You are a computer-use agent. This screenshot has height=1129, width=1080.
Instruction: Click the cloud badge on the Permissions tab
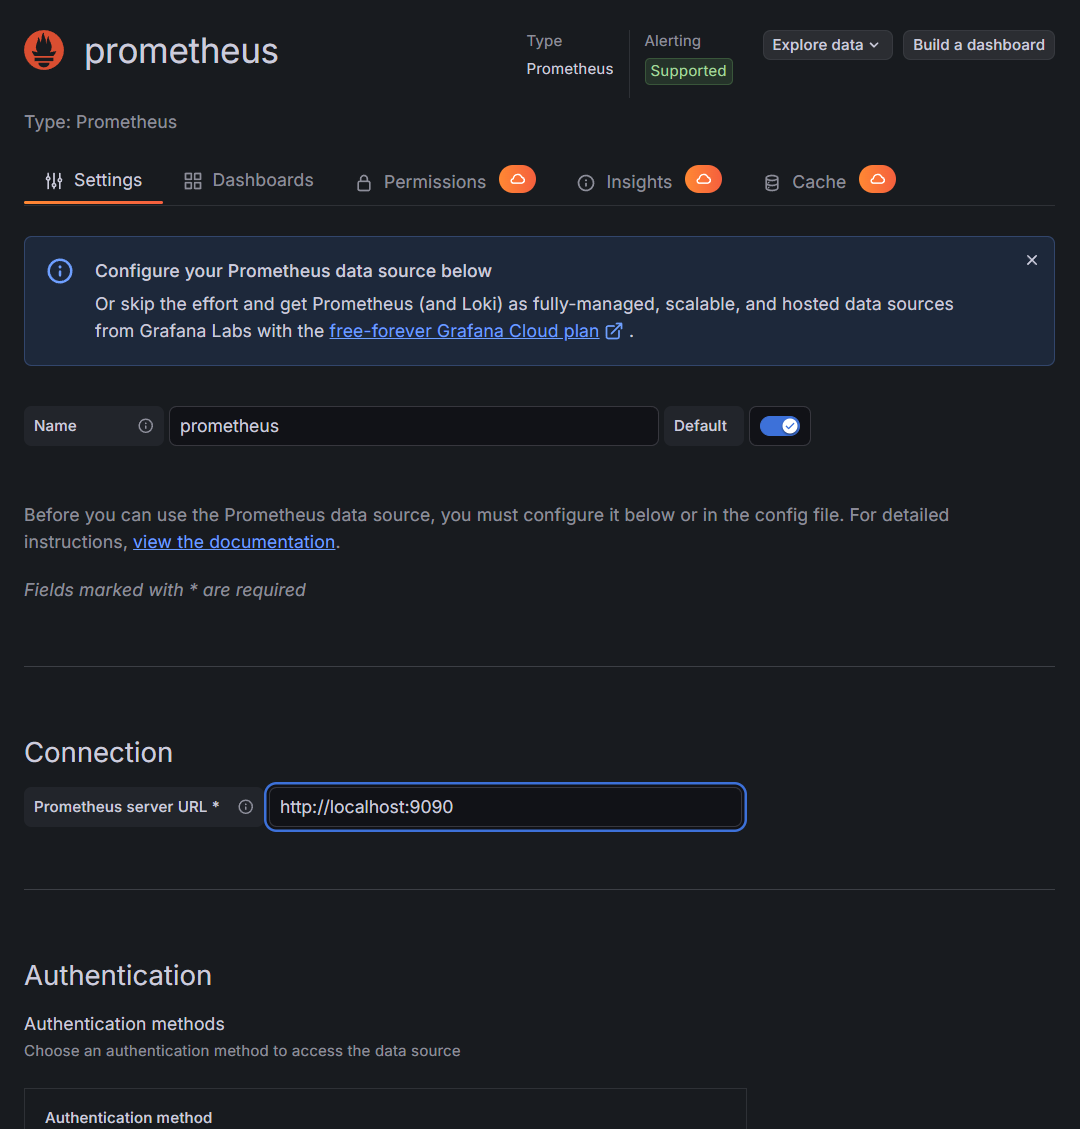tap(517, 179)
